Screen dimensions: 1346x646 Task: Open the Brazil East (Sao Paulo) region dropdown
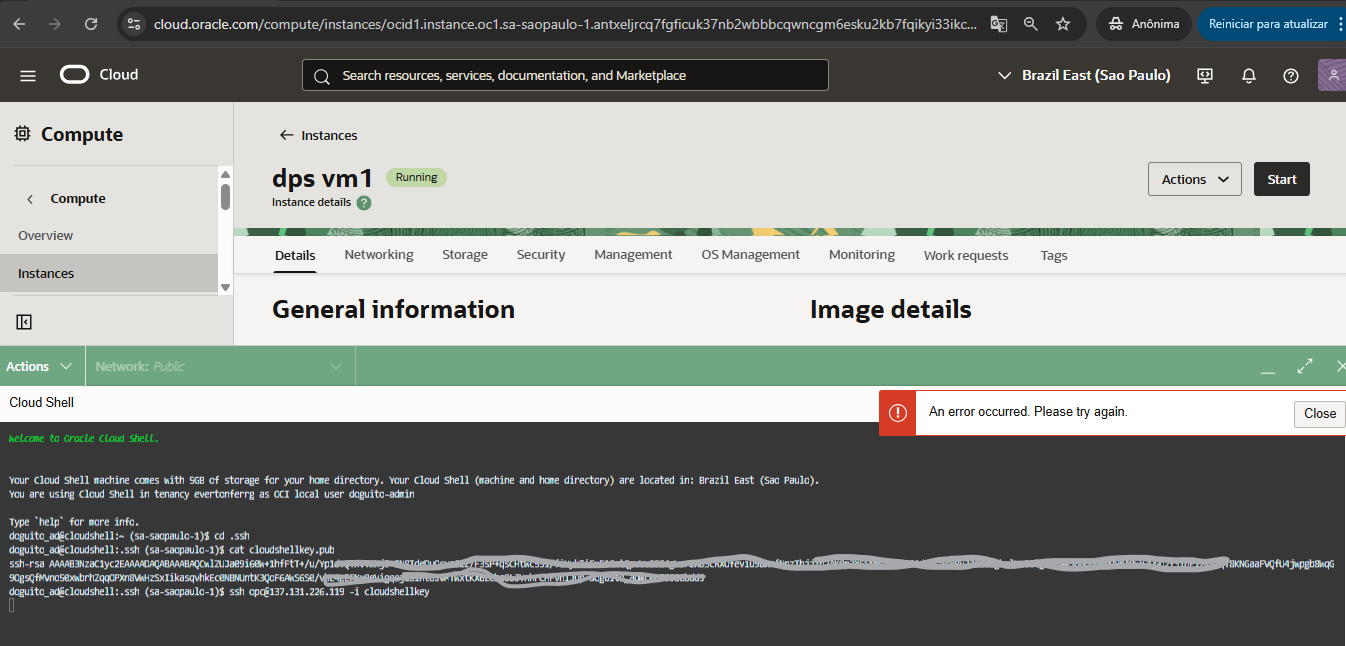1085,75
